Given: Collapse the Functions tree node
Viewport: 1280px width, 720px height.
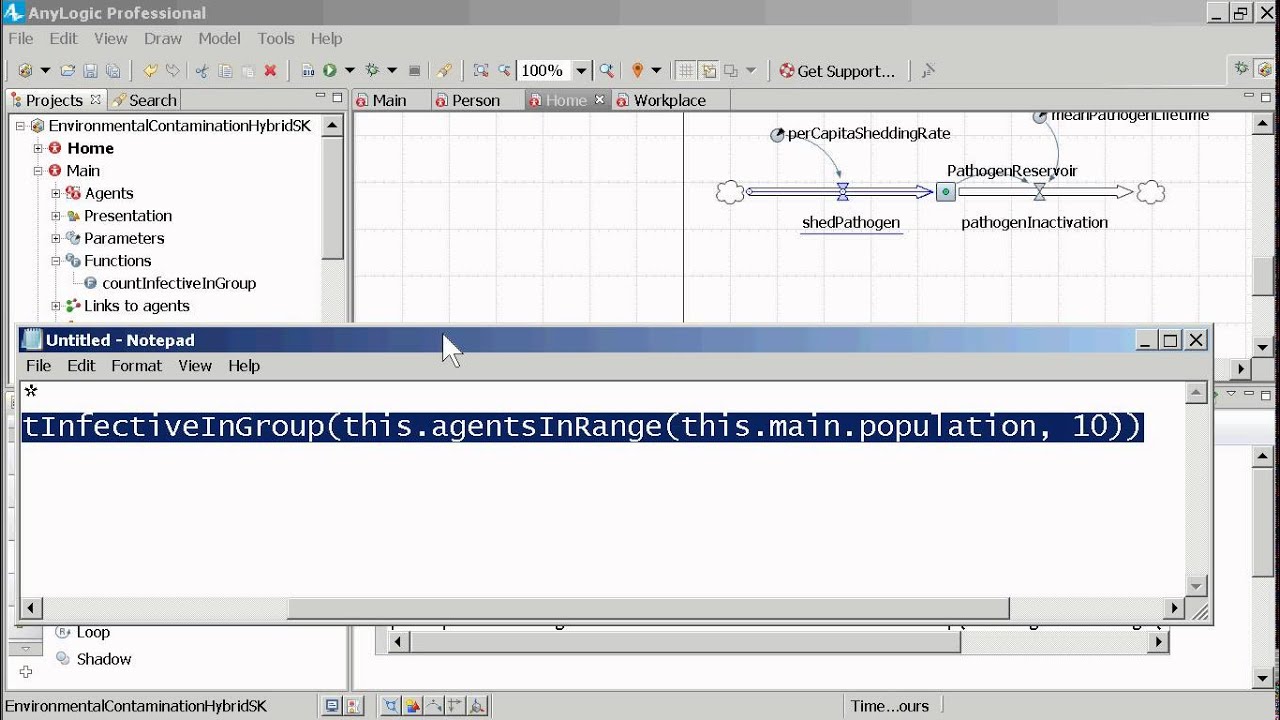Looking at the screenshot, I should 56,261.
